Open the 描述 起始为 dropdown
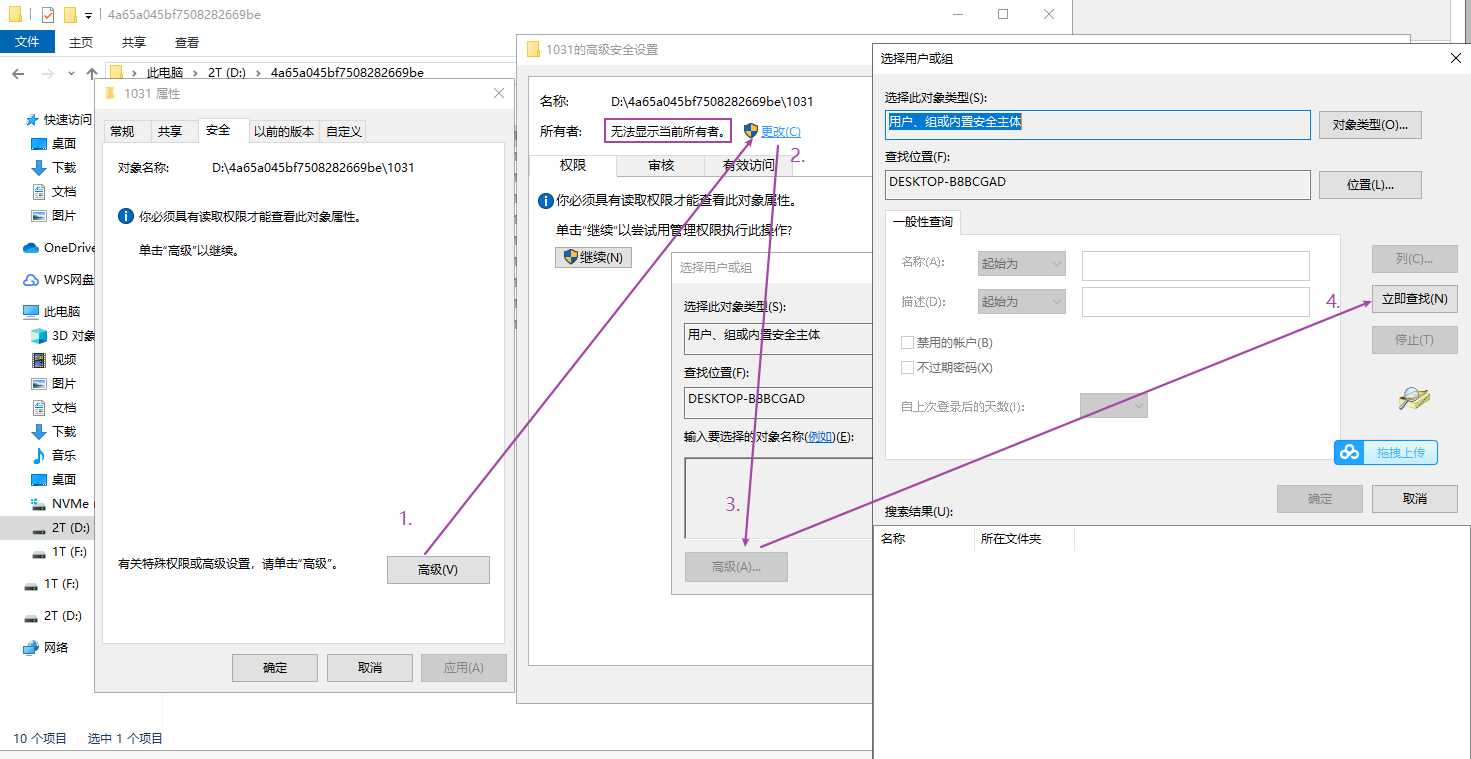Image resolution: width=1471 pixels, height=759 pixels. click(x=1020, y=301)
